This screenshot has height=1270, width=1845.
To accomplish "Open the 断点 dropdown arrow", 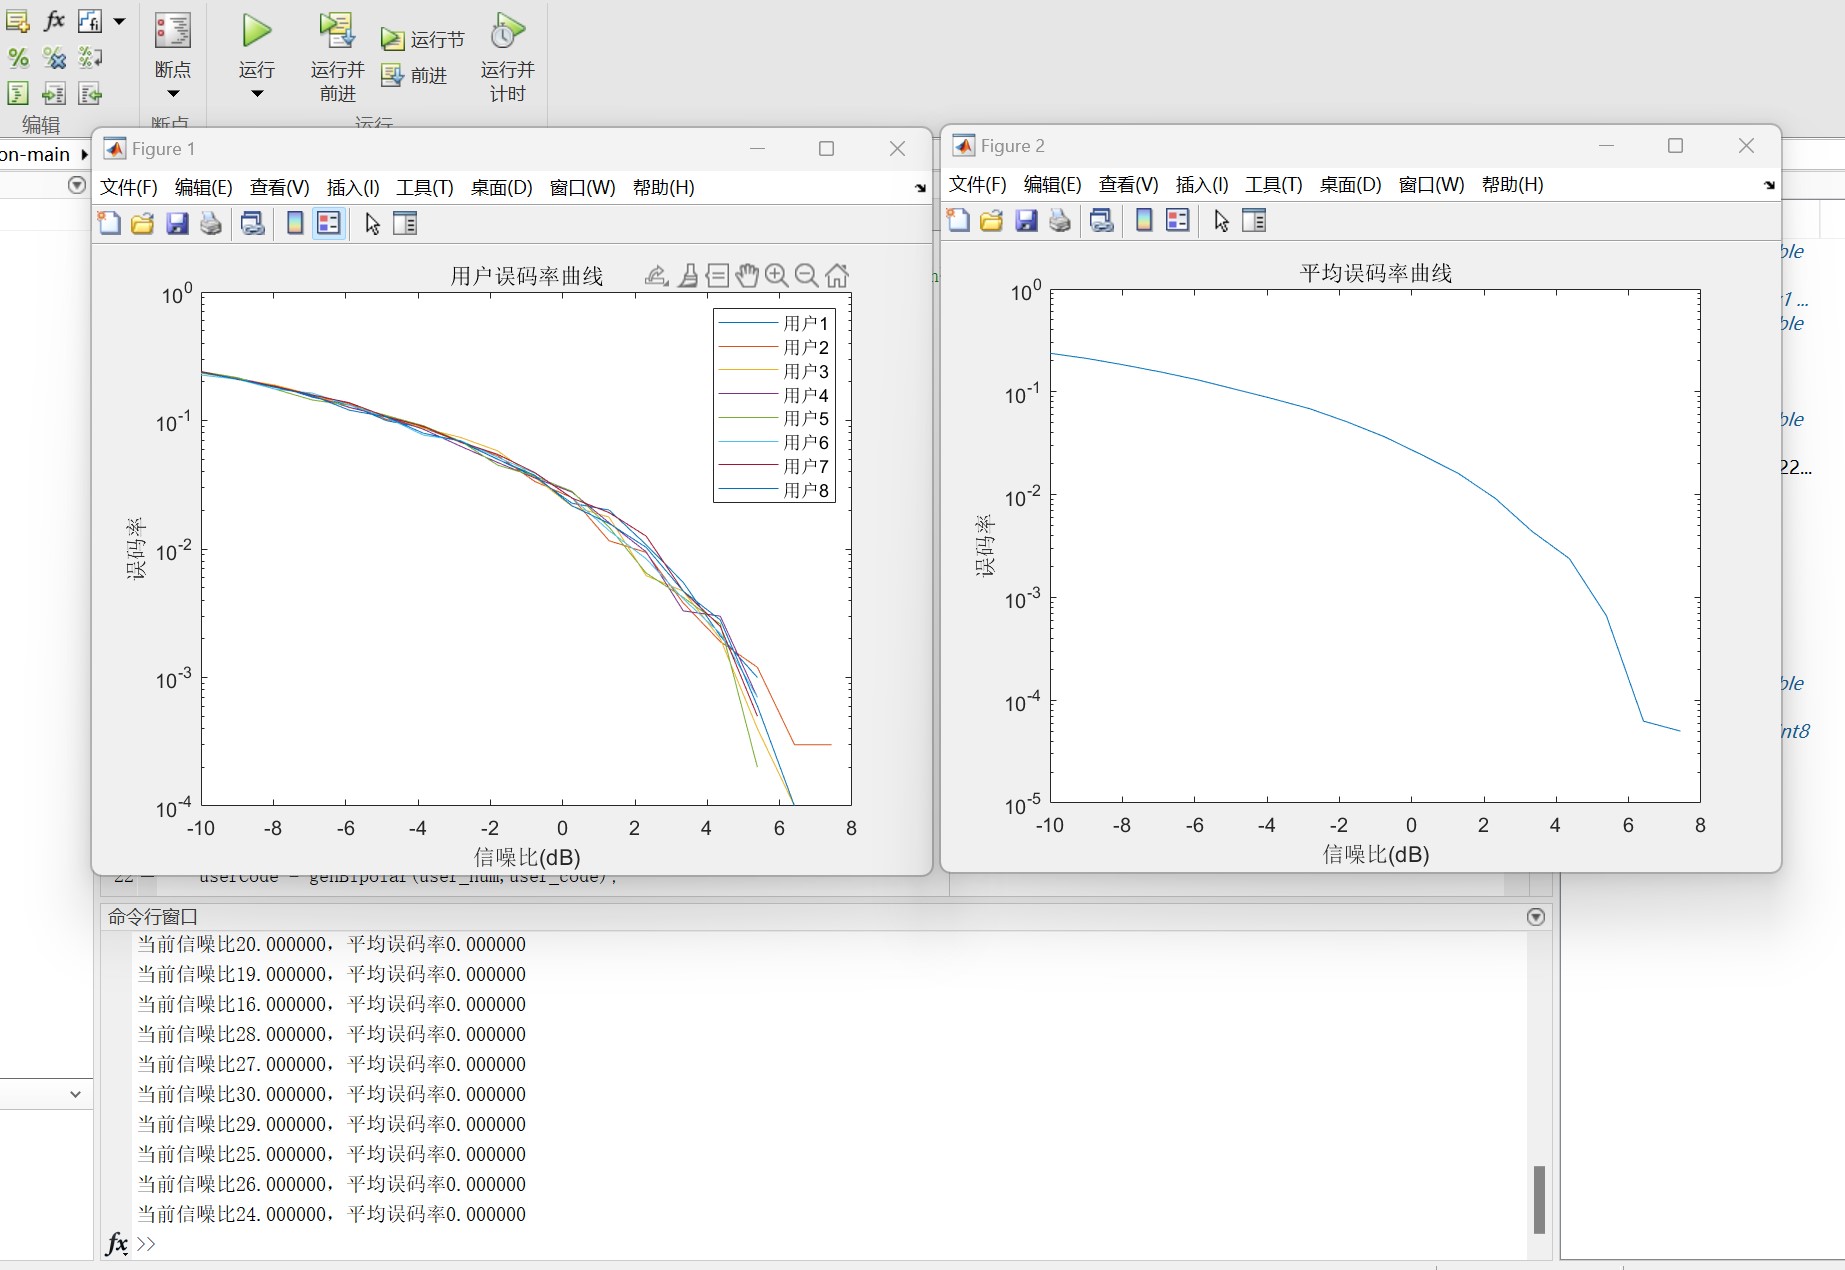I will tap(173, 94).
